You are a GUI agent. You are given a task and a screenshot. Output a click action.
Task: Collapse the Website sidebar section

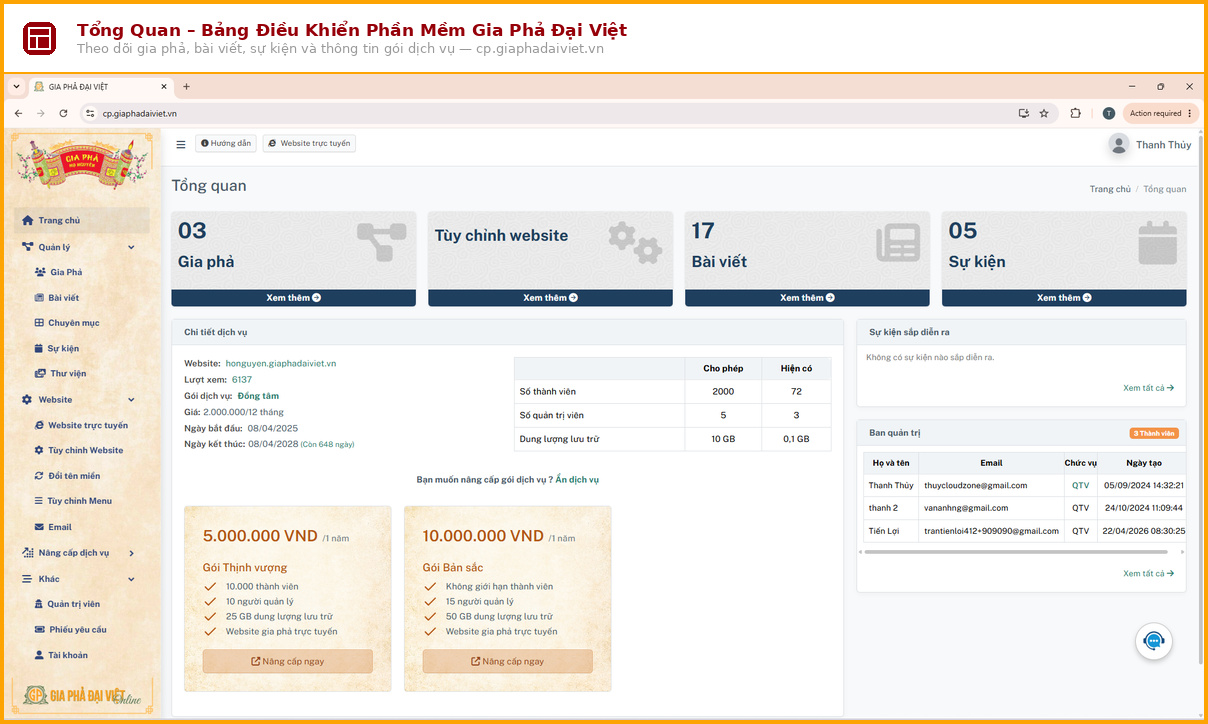82,400
